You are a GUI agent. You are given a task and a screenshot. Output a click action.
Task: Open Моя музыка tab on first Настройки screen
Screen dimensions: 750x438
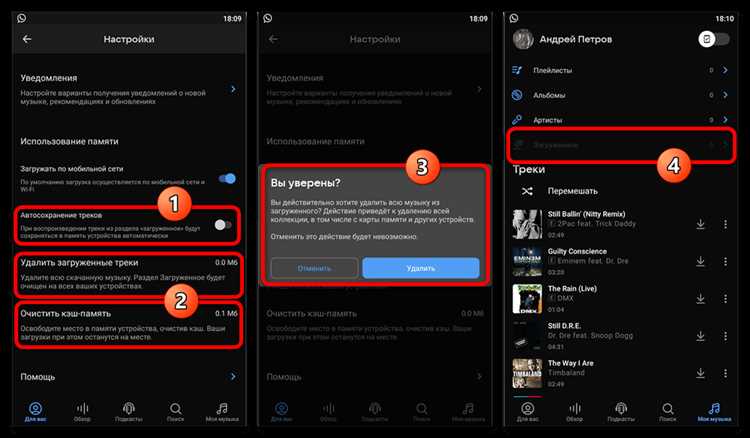[222, 412]
